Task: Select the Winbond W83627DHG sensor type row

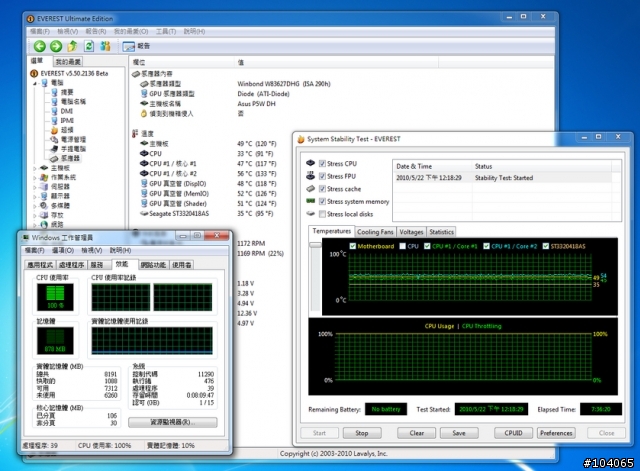Action: [x=235, y=84]
